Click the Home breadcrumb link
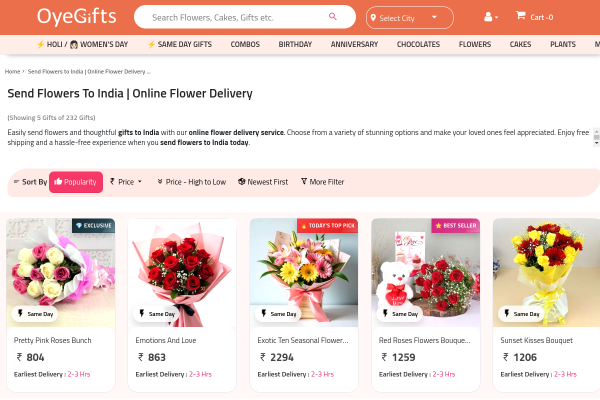600x400 pixels. [x=13, y=72]
